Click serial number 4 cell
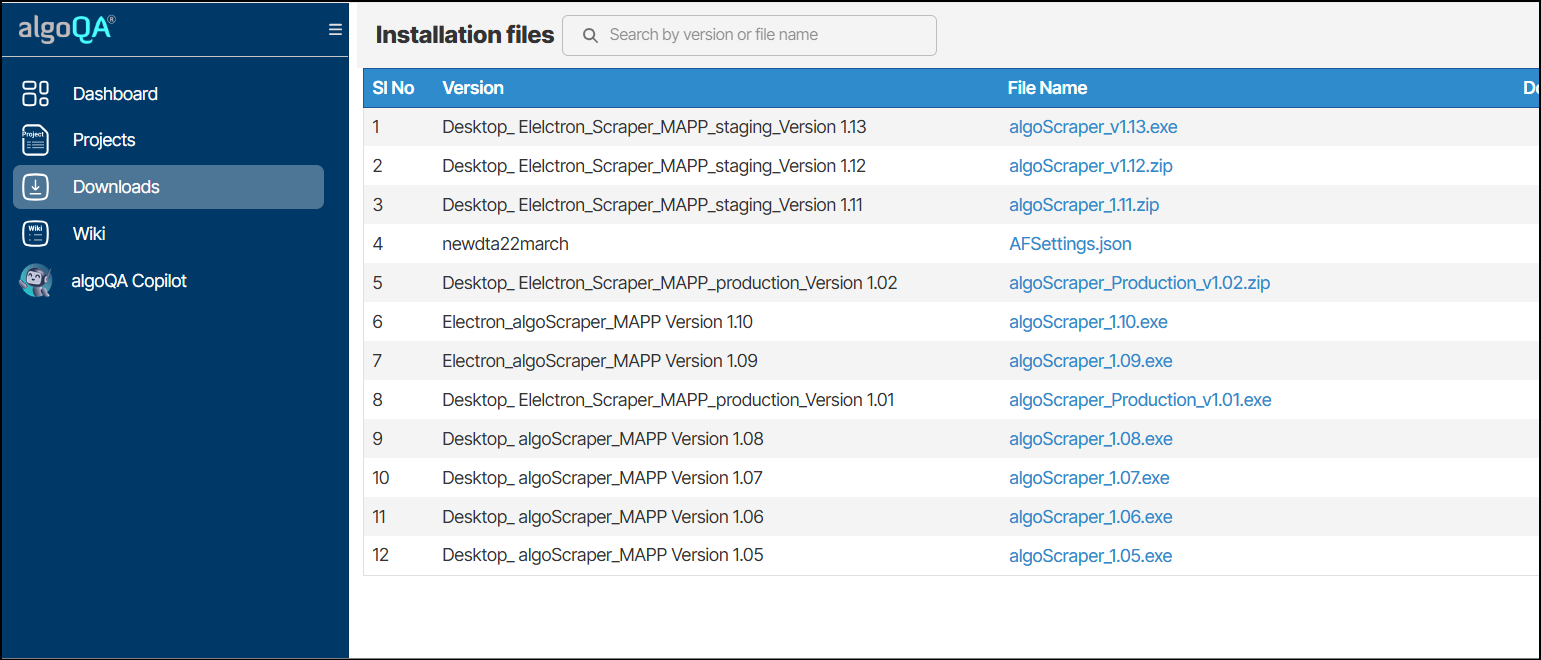The width and height of the screenshot is (1541, 660). 377,244
